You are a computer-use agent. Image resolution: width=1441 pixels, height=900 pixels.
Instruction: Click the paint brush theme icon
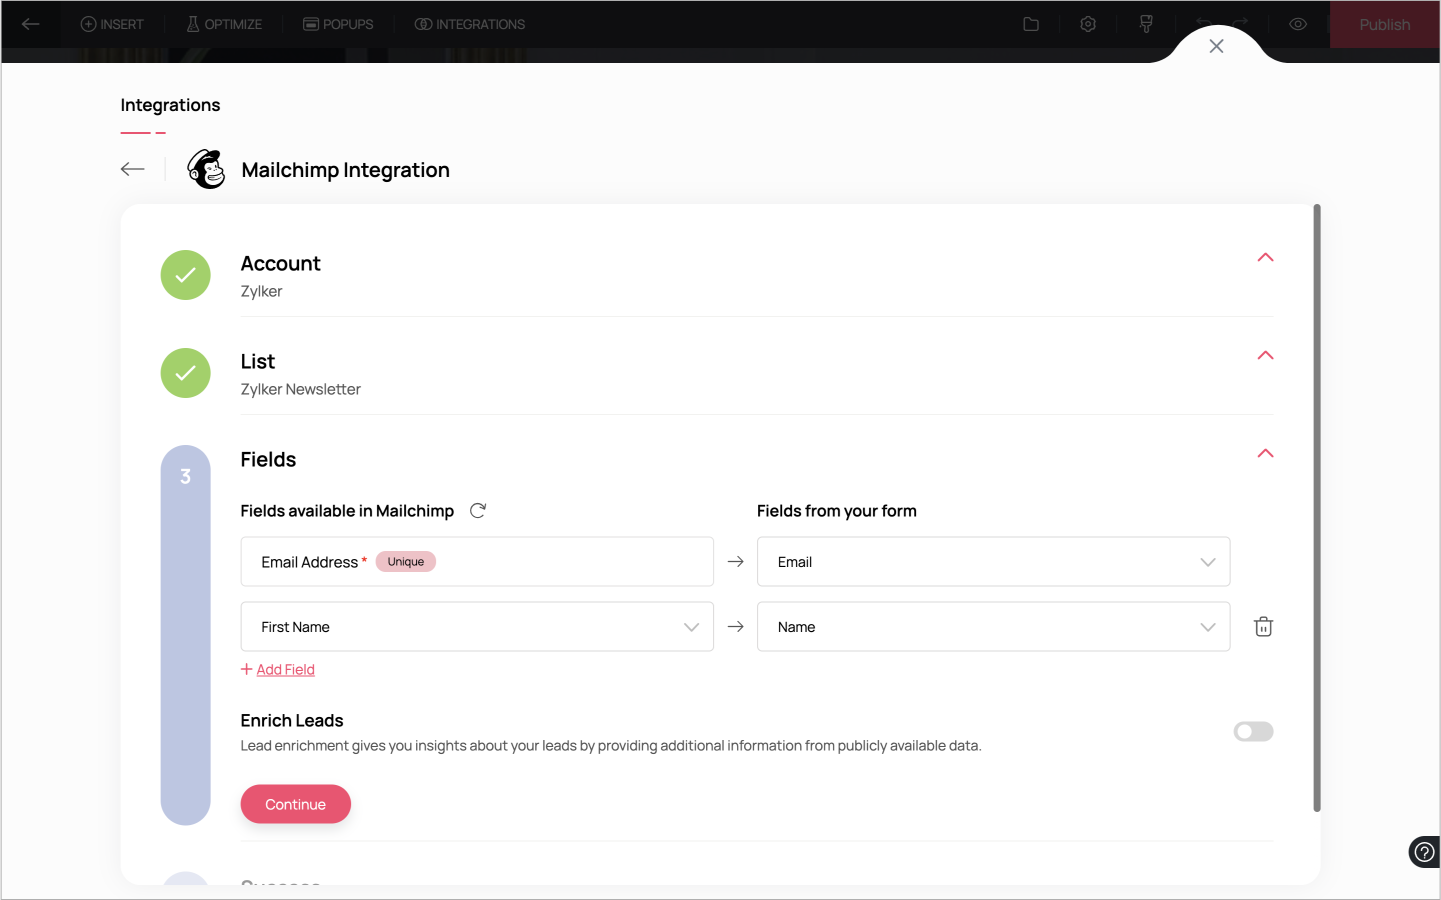(x=1146, y=24)
